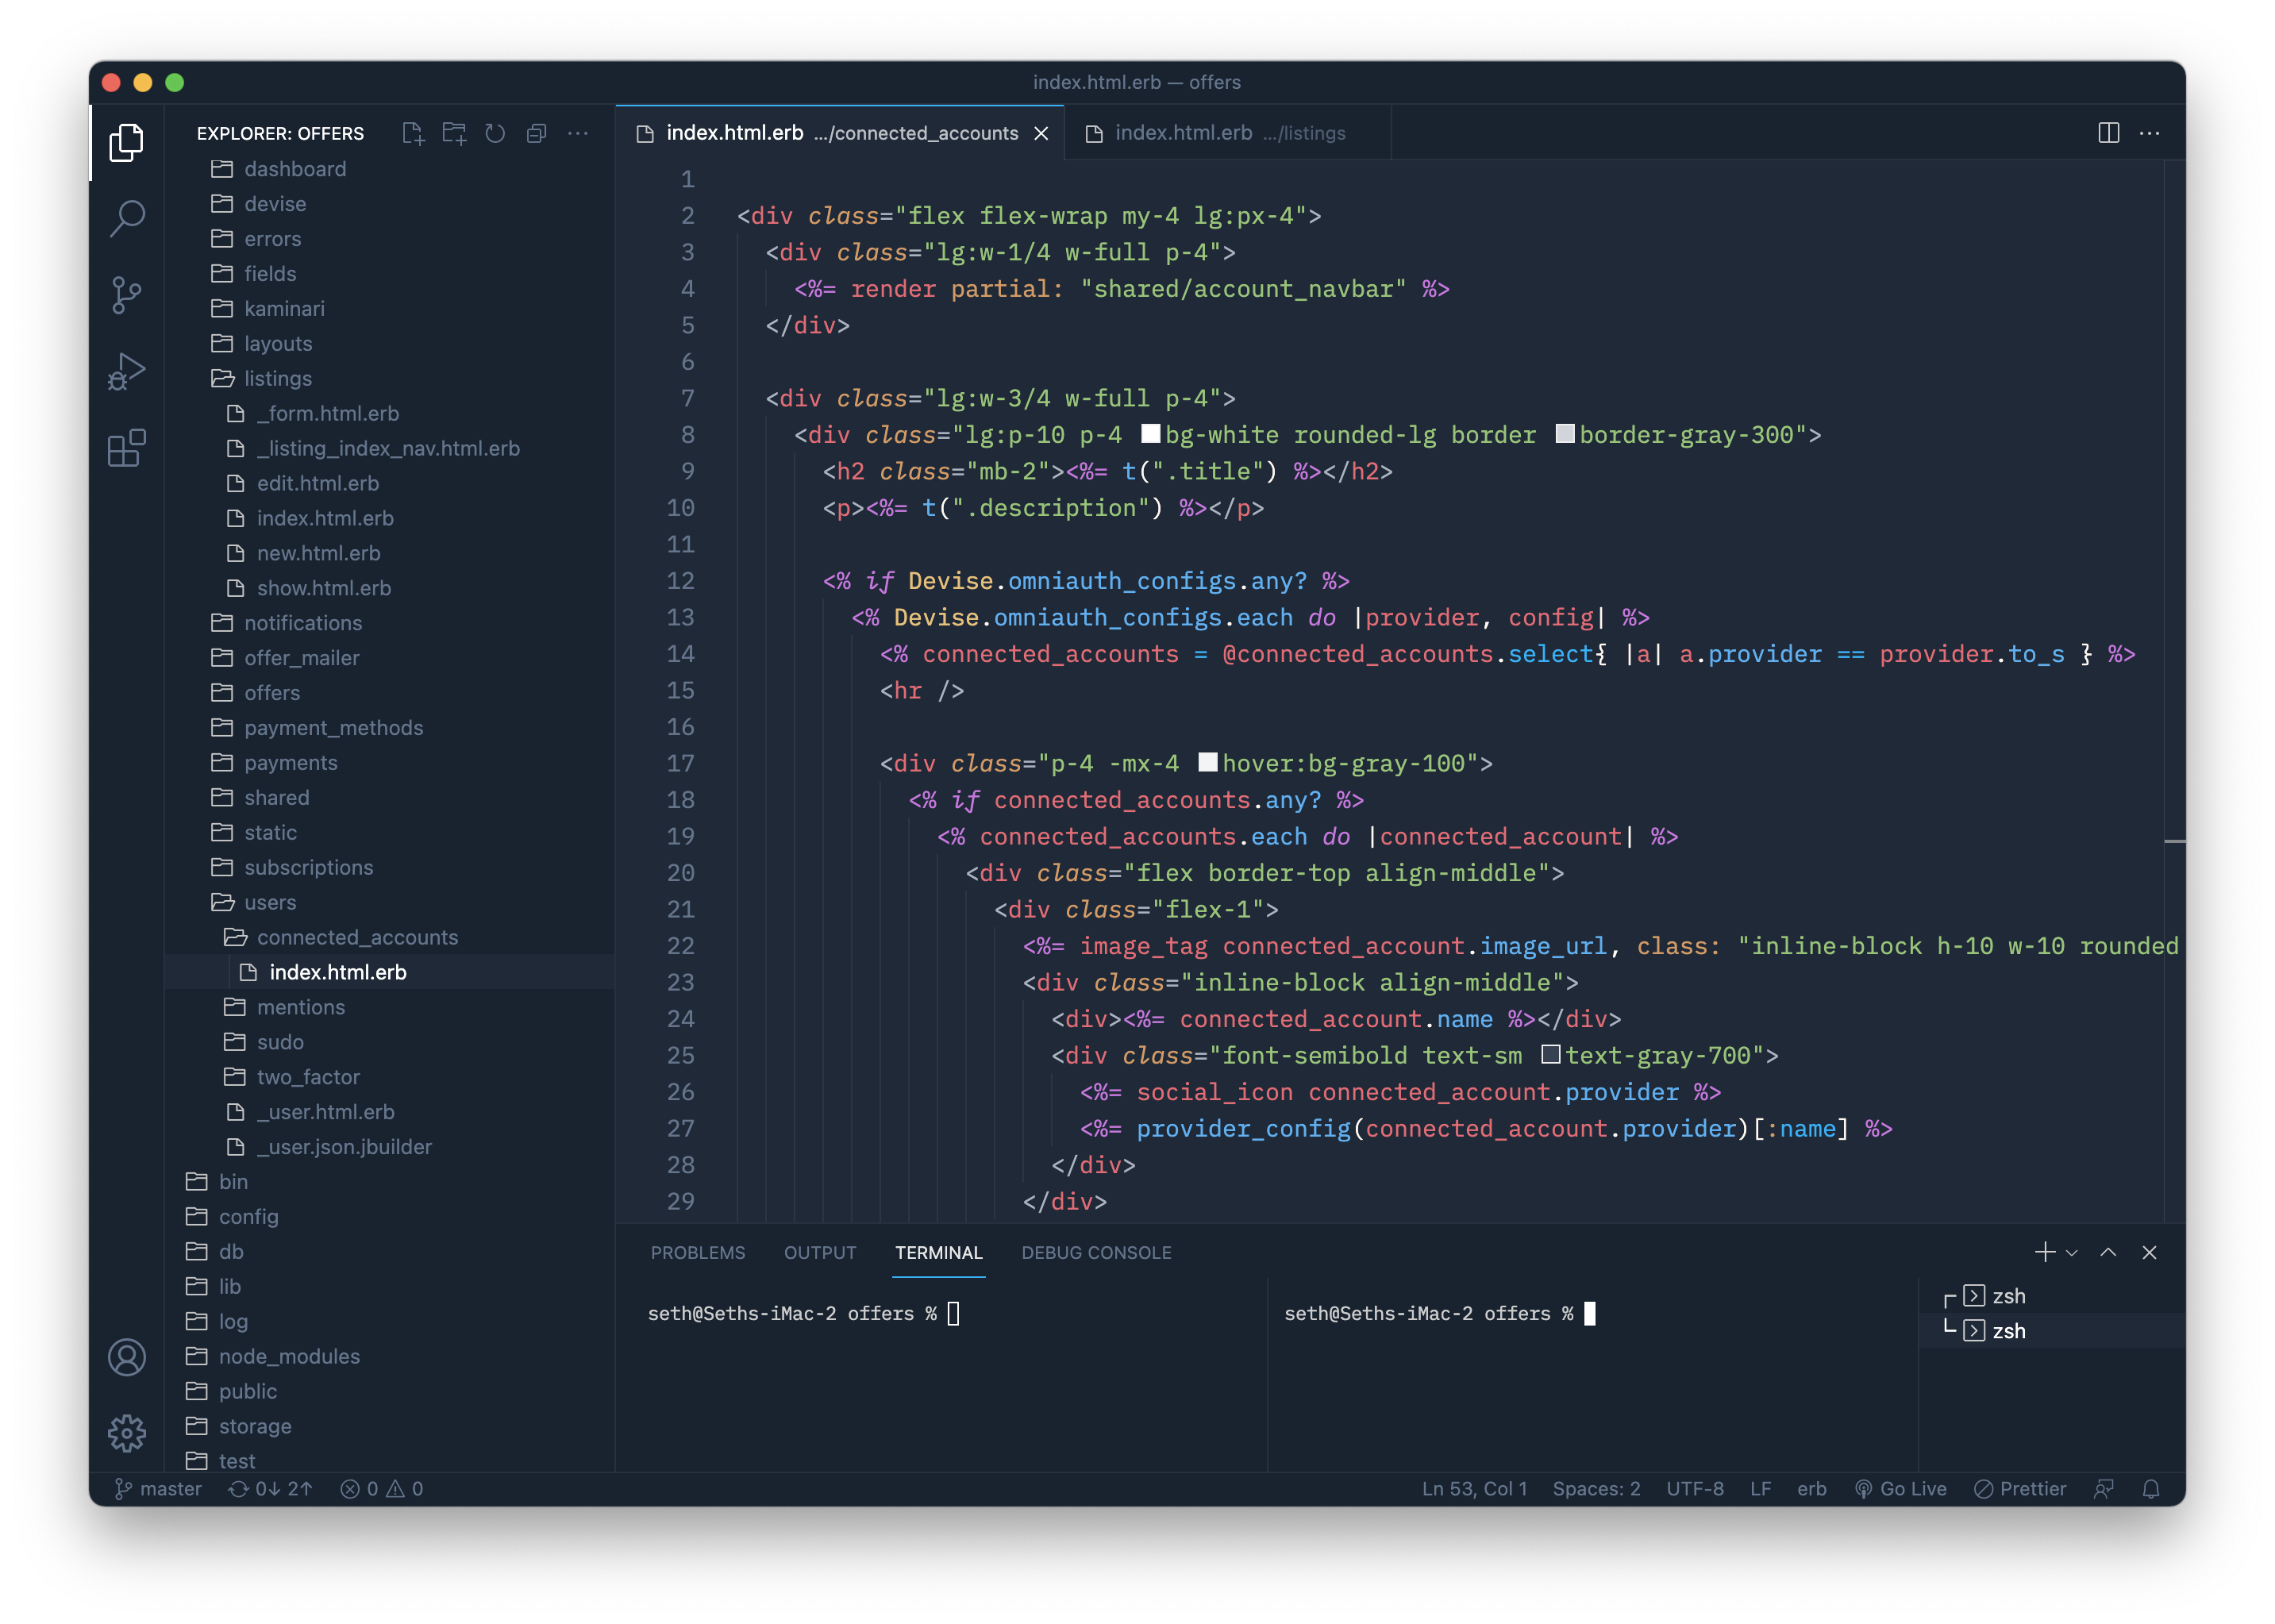Image resolution: width=2275 pixels, height=1624 pixels.
Task: Expand the notifications folder
Action: pyautogui.click(x=302, y=623)
